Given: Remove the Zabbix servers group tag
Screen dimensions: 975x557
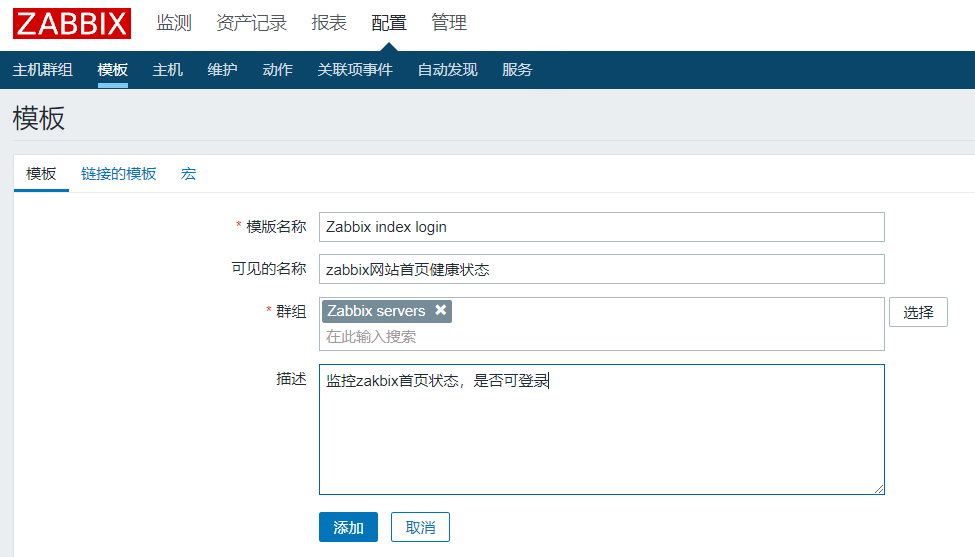Looking at the screenshot, I should [x=440, y=310].
